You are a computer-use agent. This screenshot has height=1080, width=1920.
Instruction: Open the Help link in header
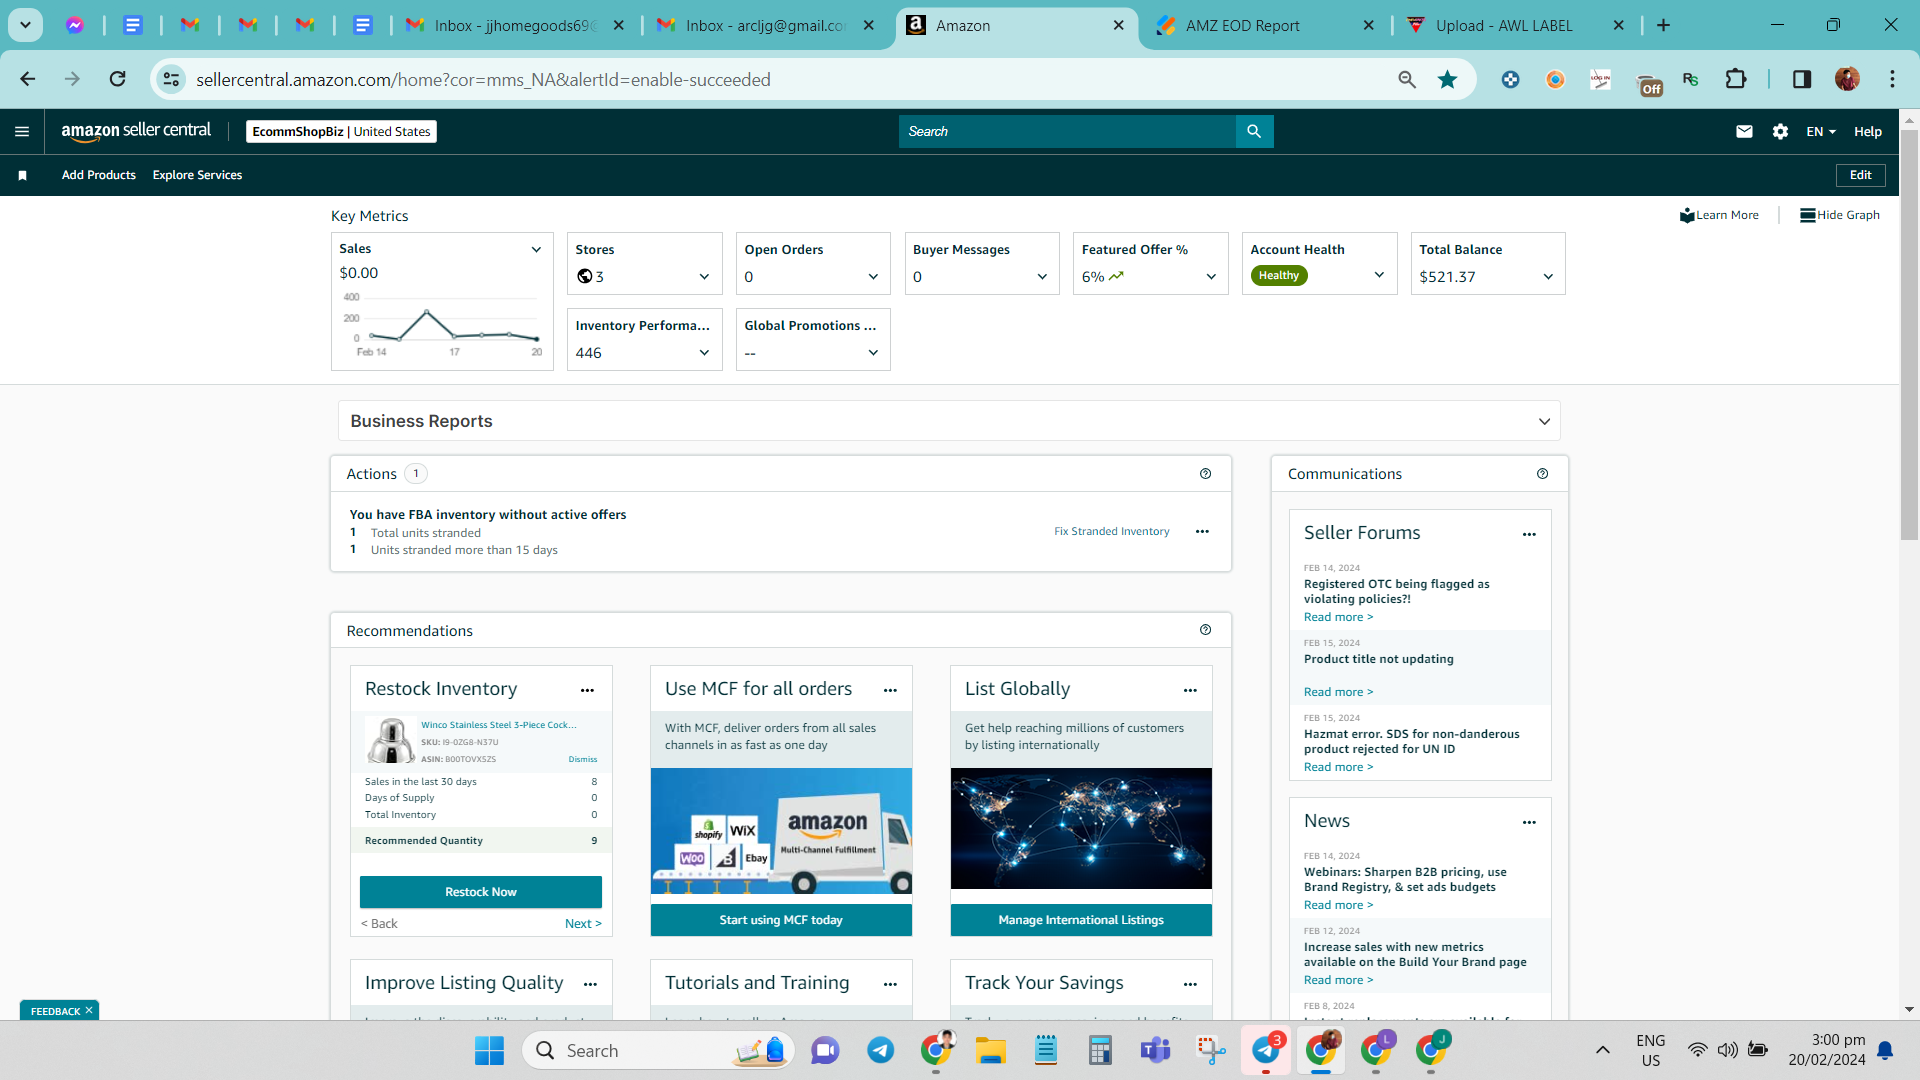pyautogui.click(x=1867, y=131)
